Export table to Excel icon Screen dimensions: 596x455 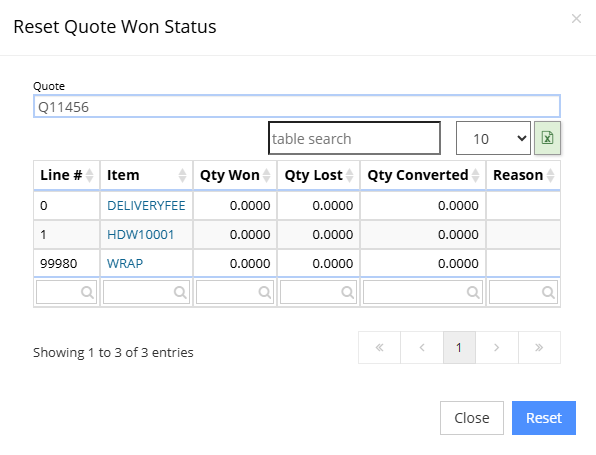point(547,138)
